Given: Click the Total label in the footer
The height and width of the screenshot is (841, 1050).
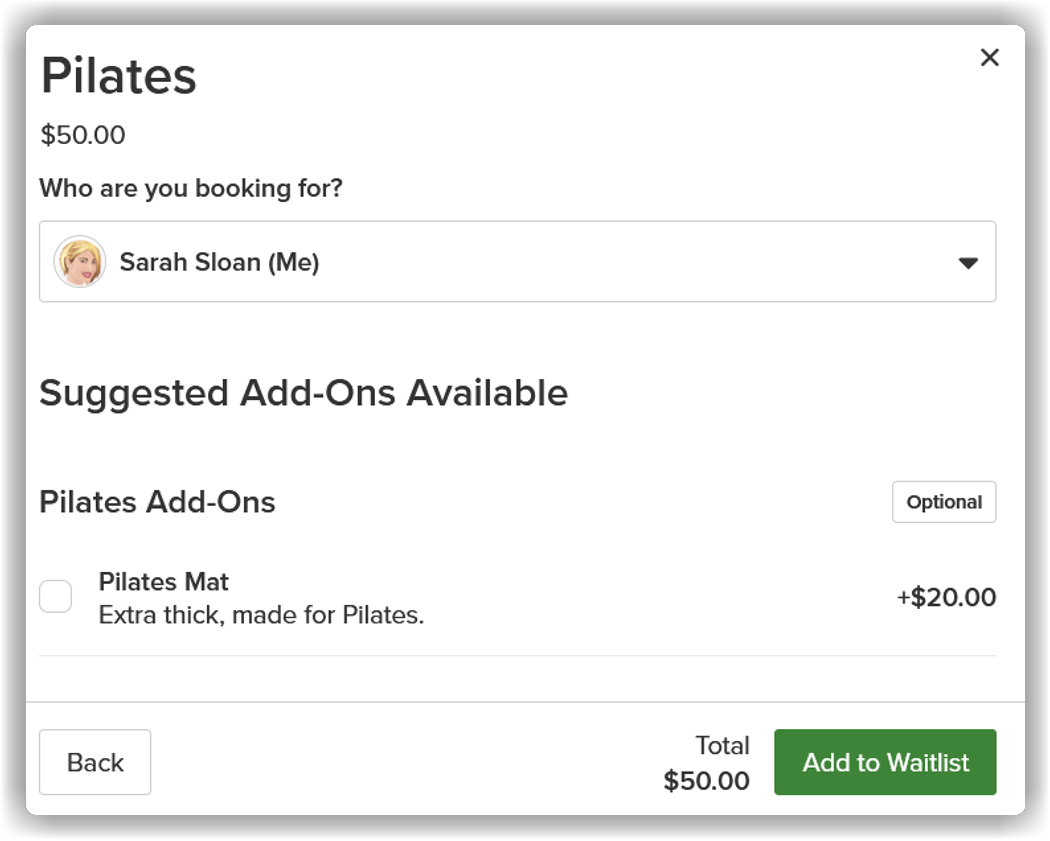Looking at the screenshot, I should [722, 745].
